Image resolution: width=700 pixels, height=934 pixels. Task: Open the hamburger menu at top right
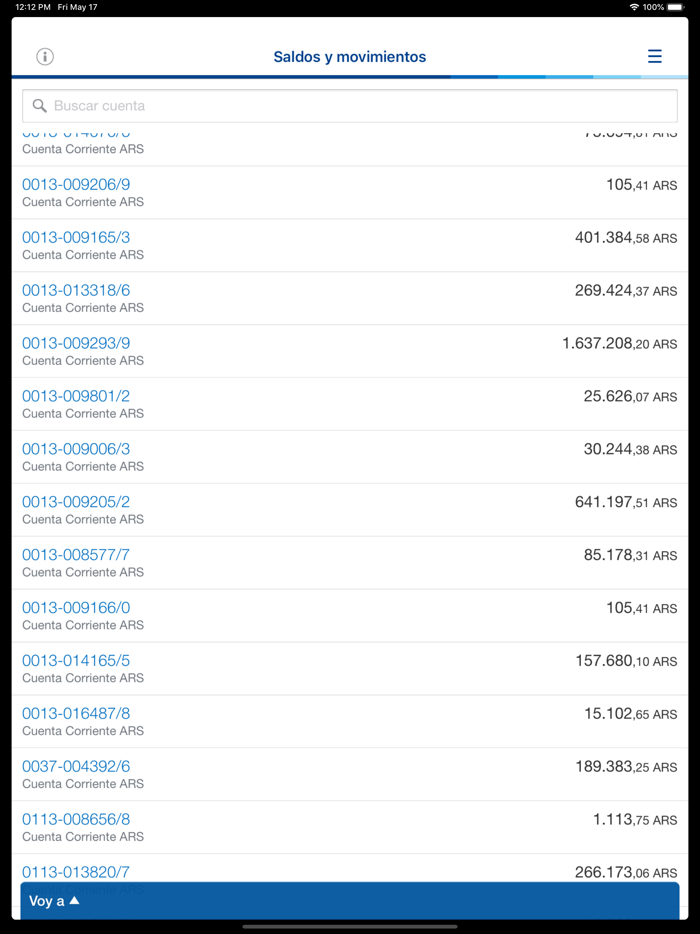click(x=655, y=56)
